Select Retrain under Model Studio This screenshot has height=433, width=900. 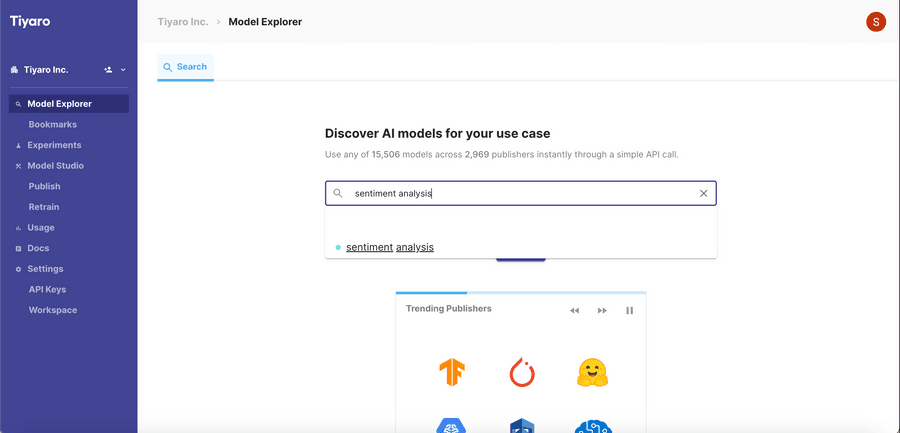[44, 207]
